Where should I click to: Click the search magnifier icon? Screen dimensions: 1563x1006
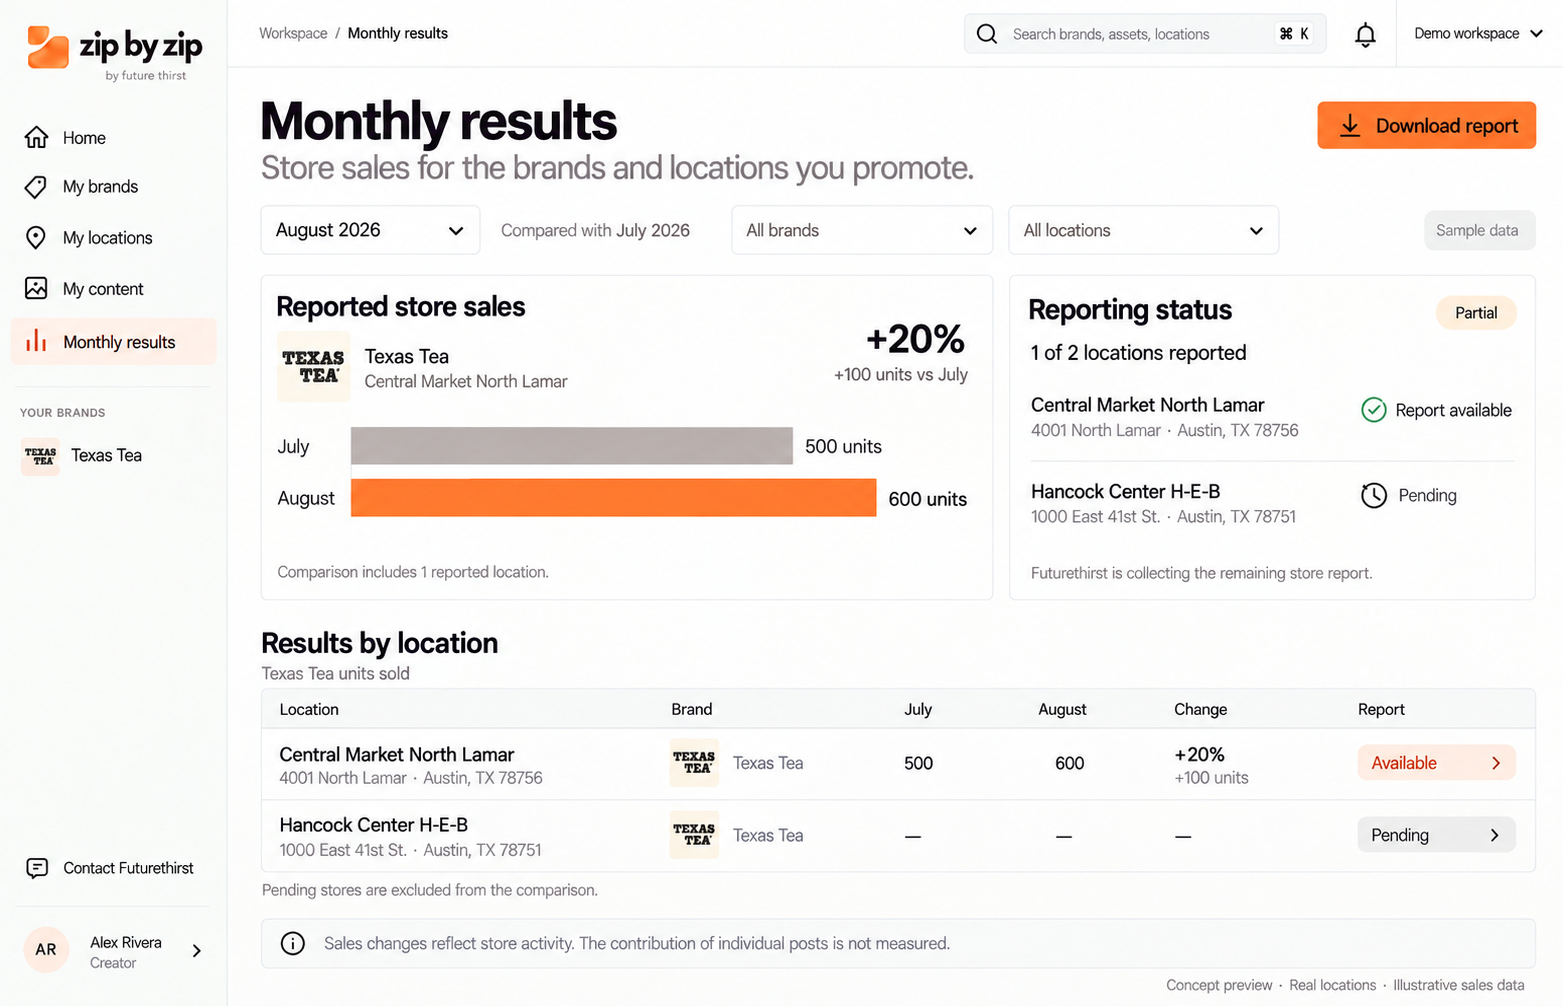coord(987,34)
